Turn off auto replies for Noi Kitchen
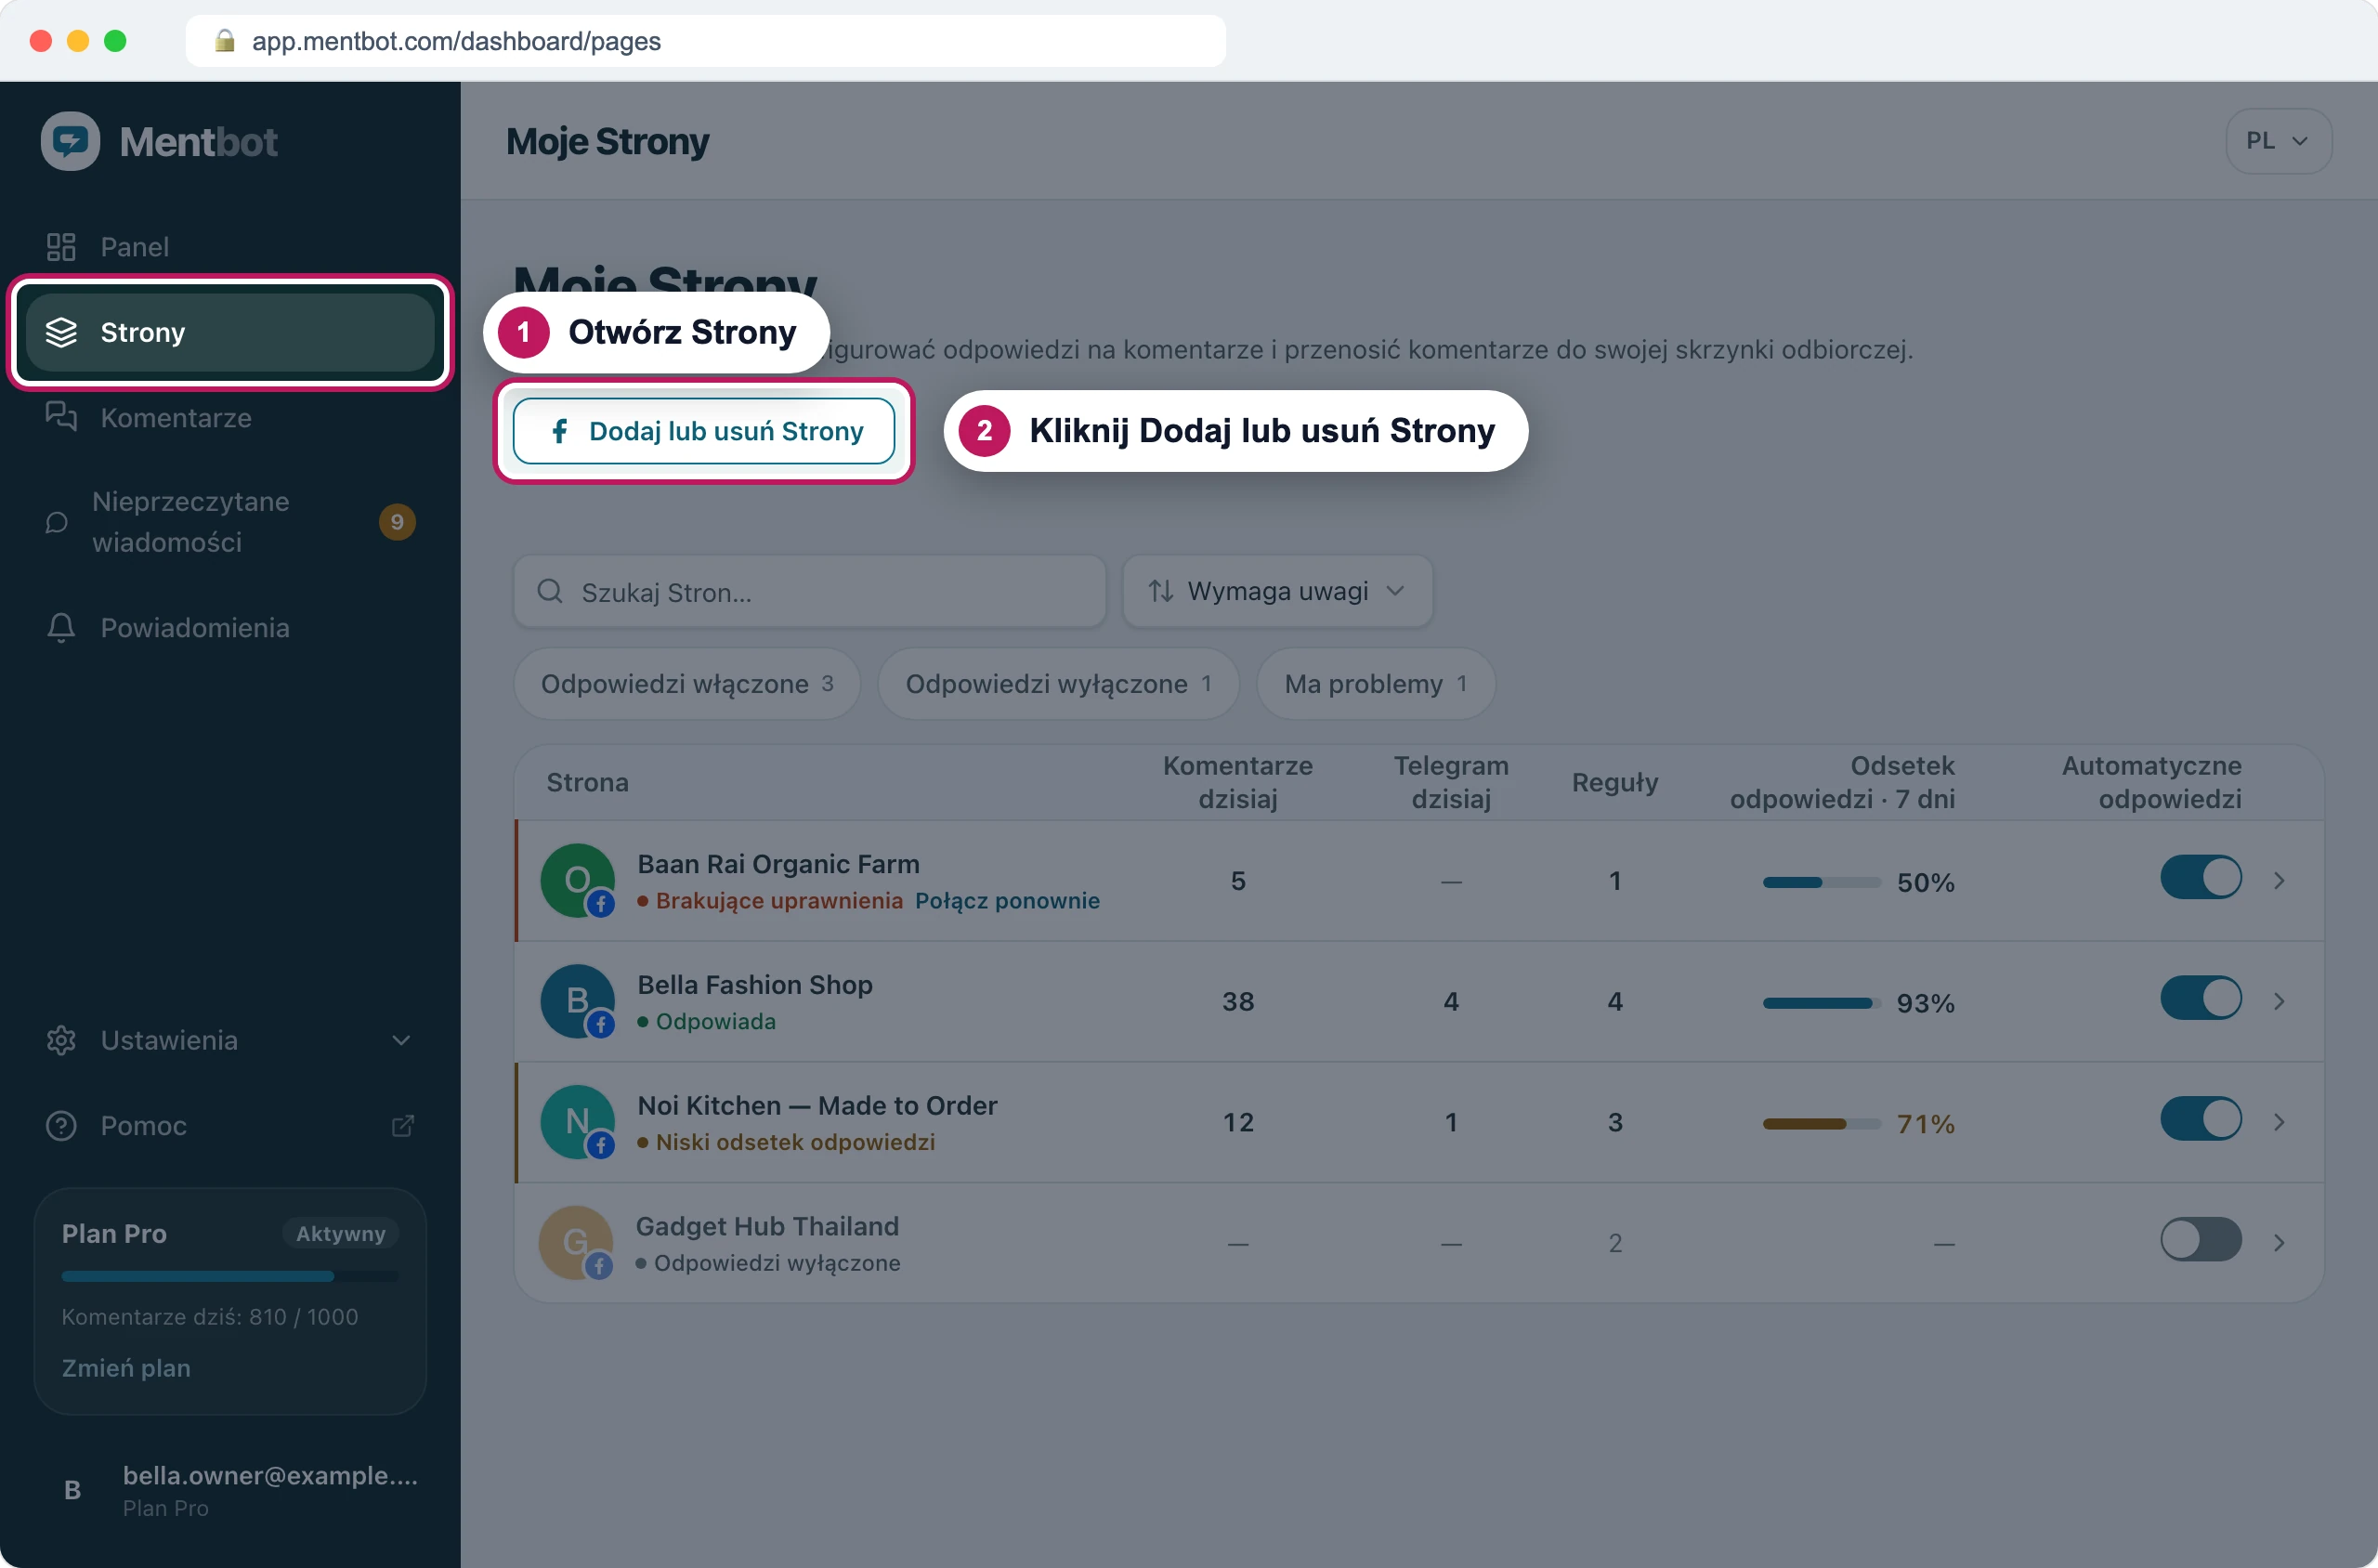This screenshot has width=2378, height=1568. [2200, 1120]
